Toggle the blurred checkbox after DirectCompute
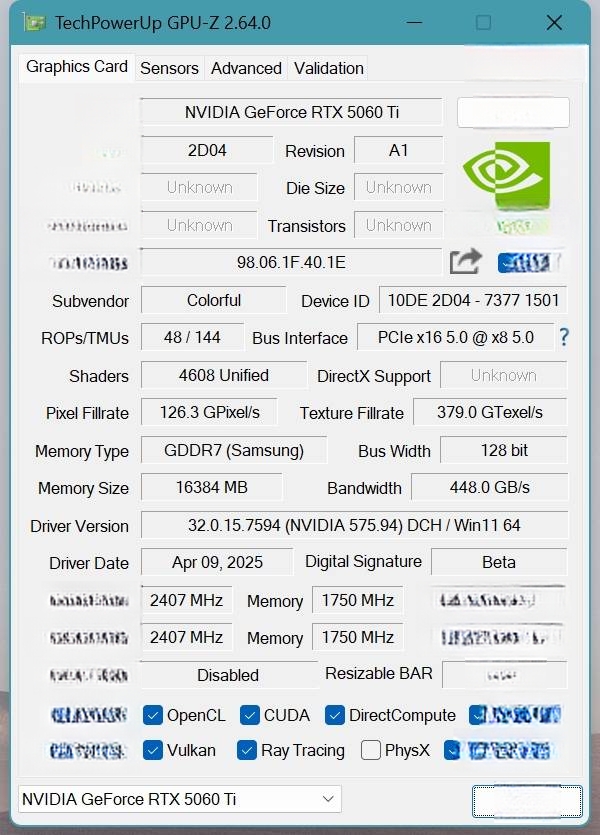 pyautogui.click(x=478, y=715)
